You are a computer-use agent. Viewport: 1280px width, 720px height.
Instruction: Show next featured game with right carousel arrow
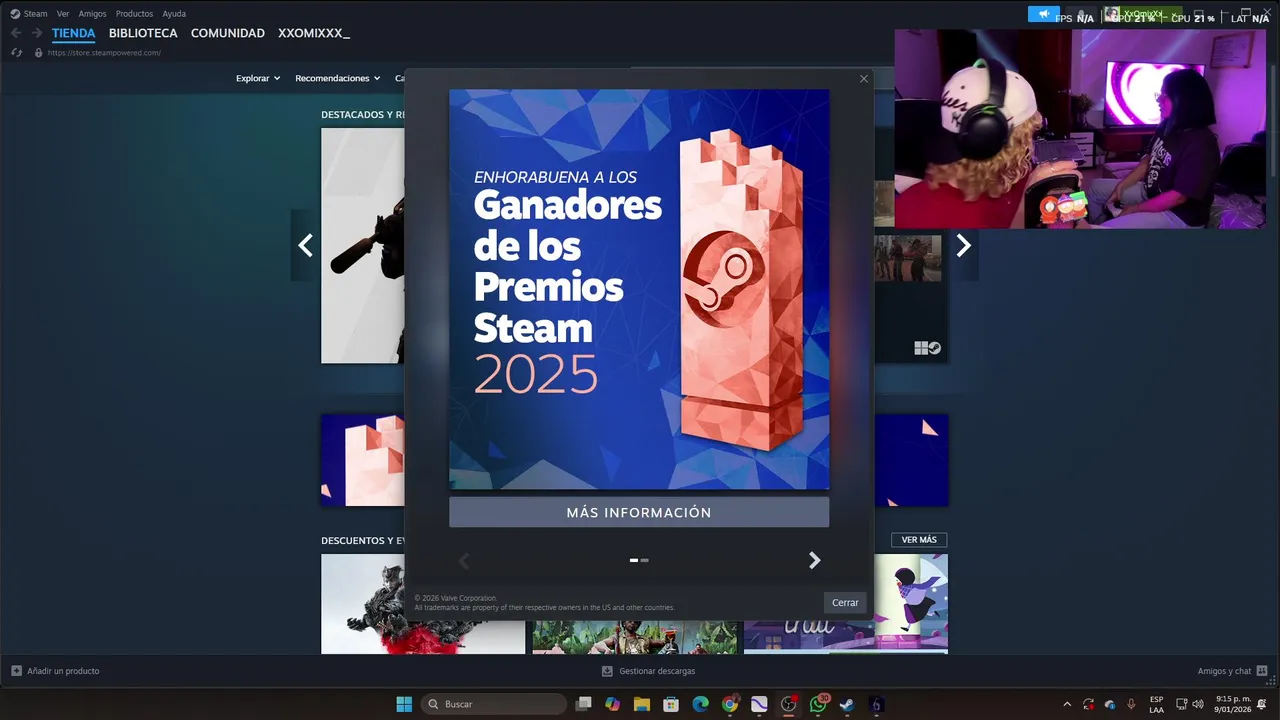[963, 245]
